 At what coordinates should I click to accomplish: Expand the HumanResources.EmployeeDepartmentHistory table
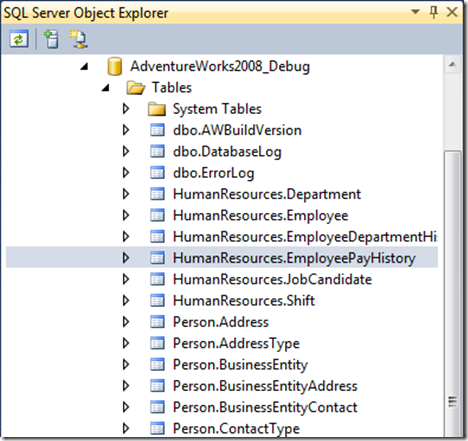tap(126, 237)
